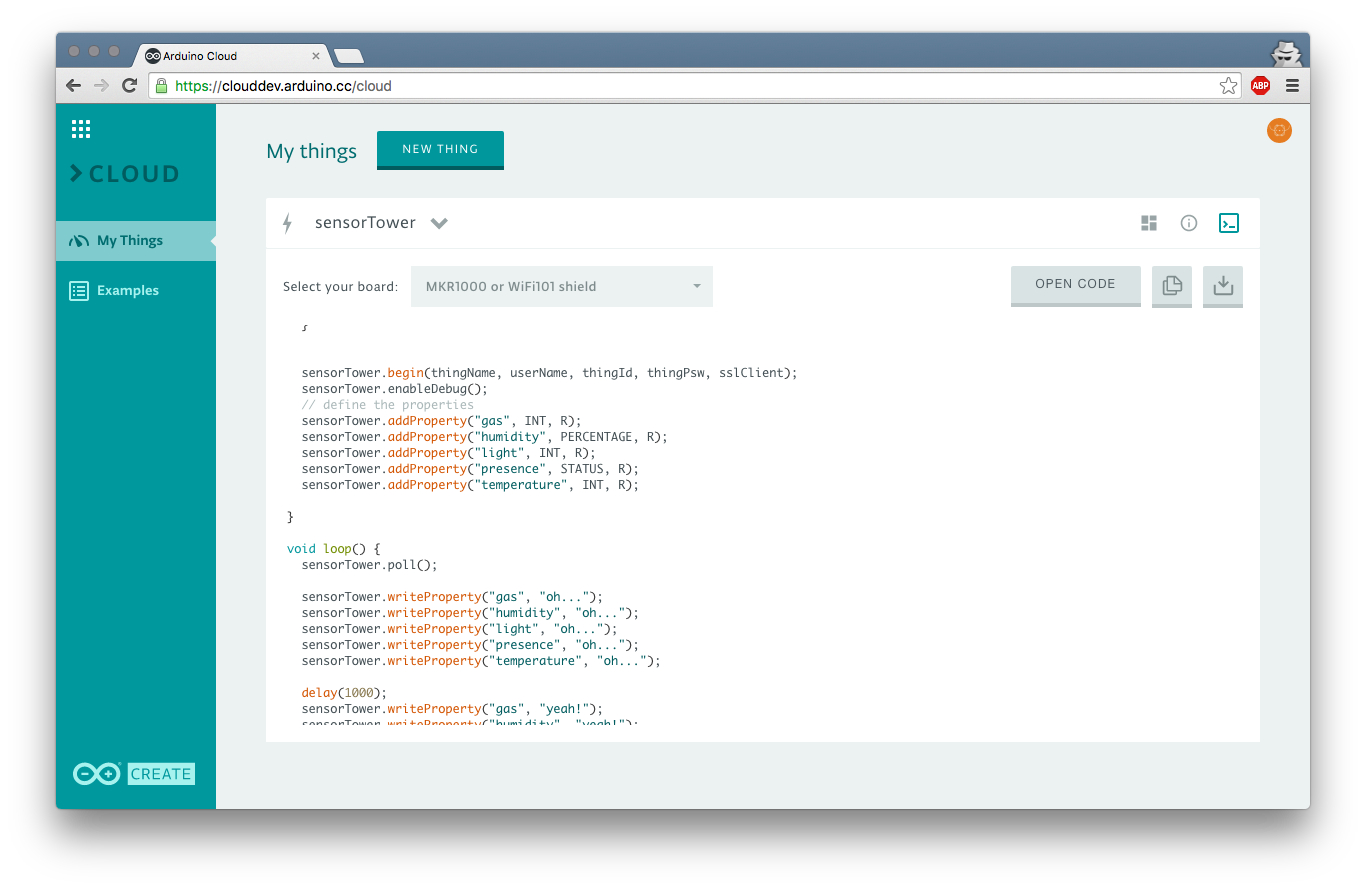Click the lightning bolt status icon
This screenshot has height=889, width=1366.
point(288,223)
